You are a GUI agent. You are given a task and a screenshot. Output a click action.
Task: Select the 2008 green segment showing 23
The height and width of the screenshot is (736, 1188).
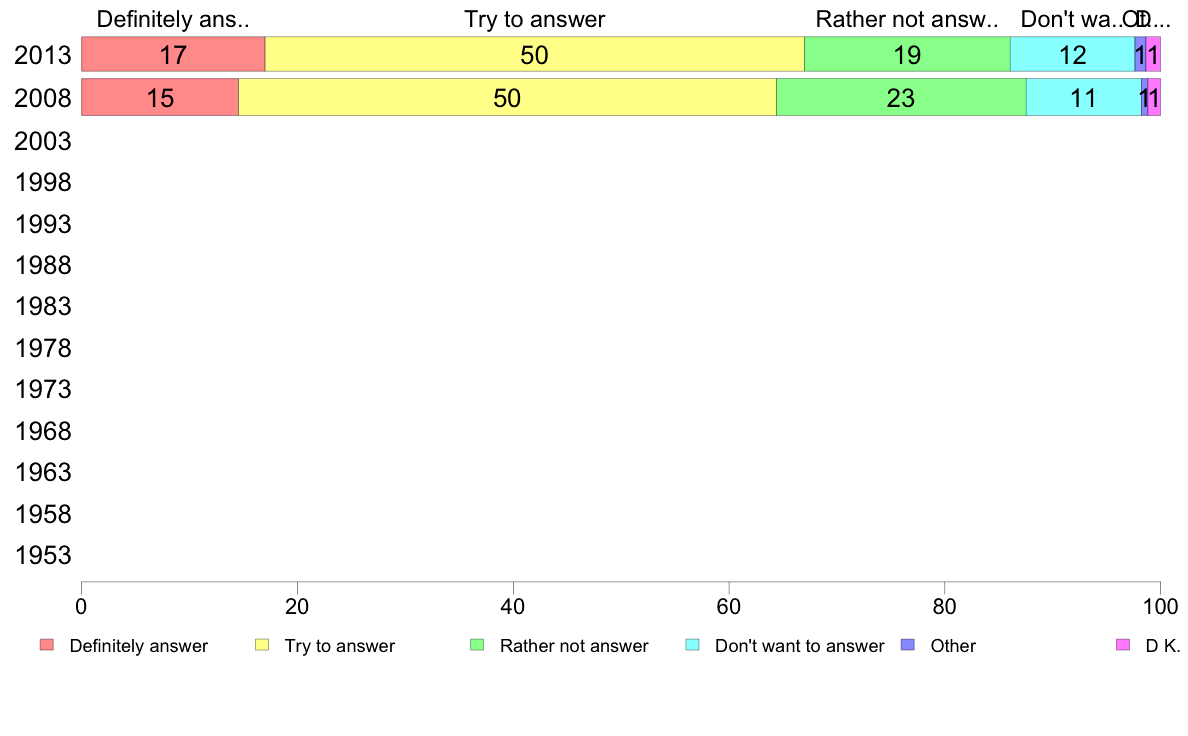click(902, 97)
